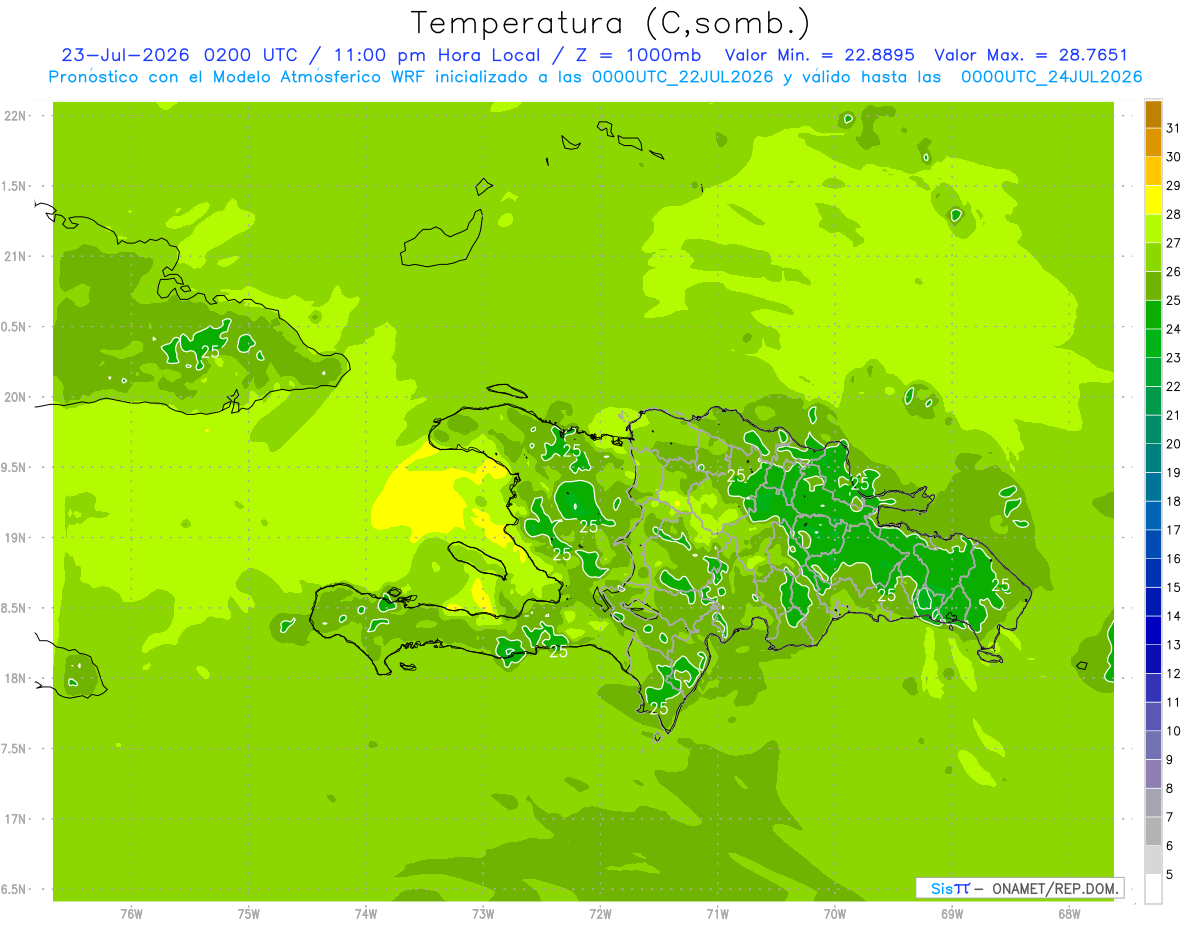Click the '68W' longitude axis label
Screen dimensions: 1200x927
pos(1069,914)
